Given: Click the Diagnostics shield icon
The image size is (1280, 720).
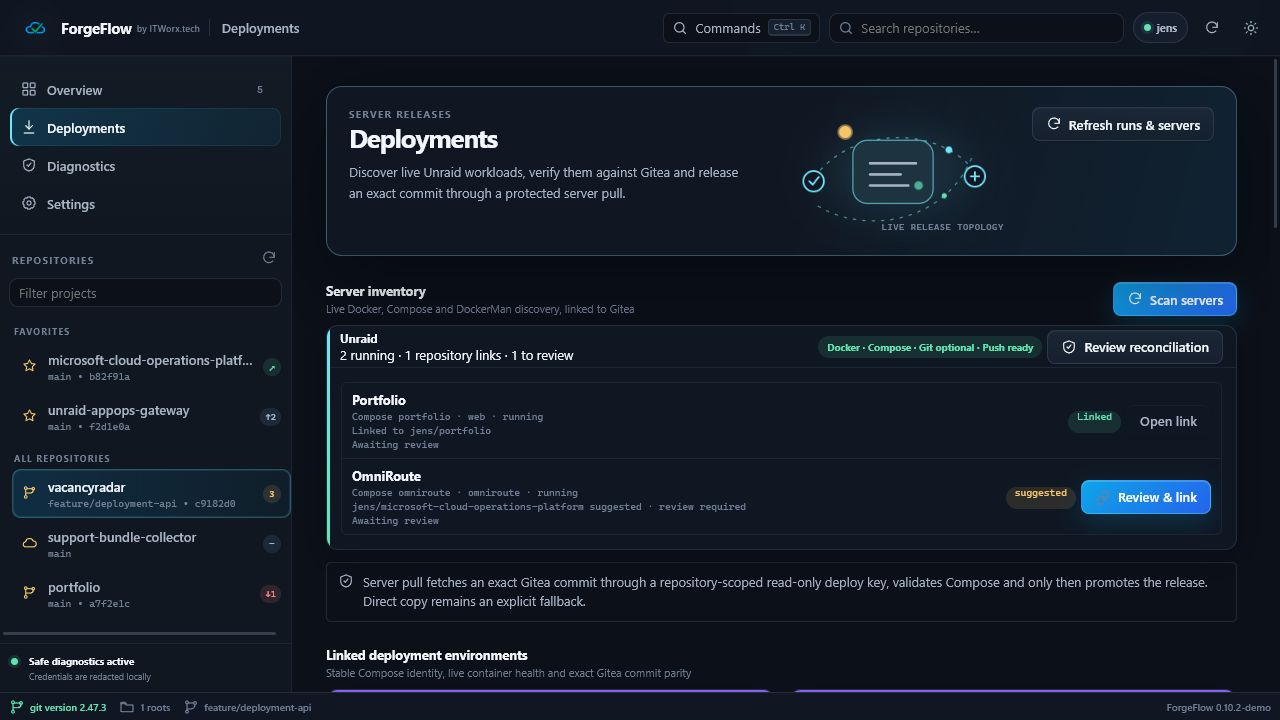Looking at the screenshot, I should (x=29, y=165).
